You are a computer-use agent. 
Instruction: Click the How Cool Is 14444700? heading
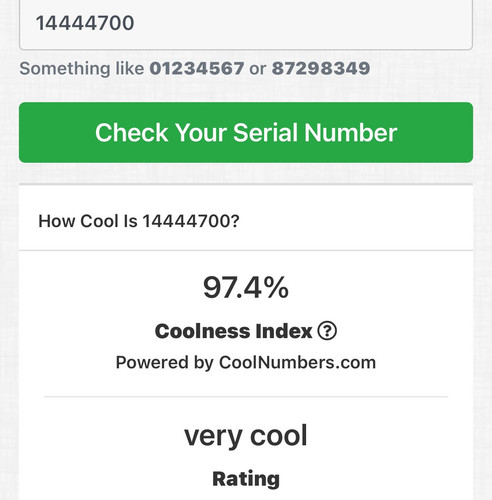[x=139, y=221]
